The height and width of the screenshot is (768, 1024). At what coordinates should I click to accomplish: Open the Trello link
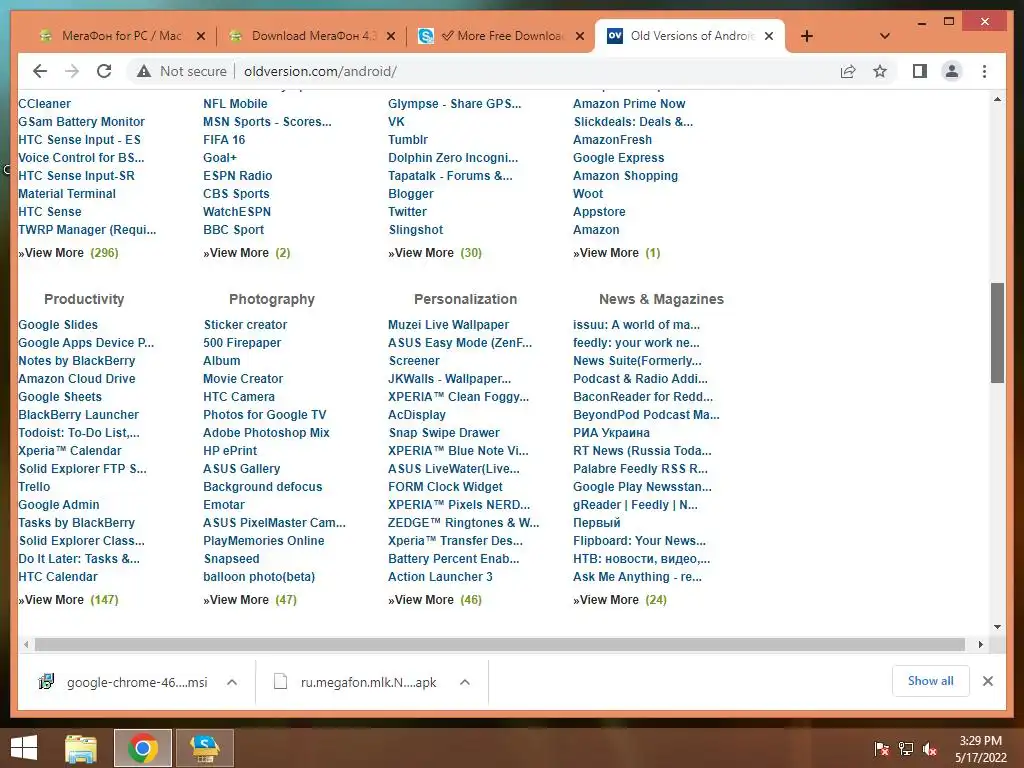[34, 487]
